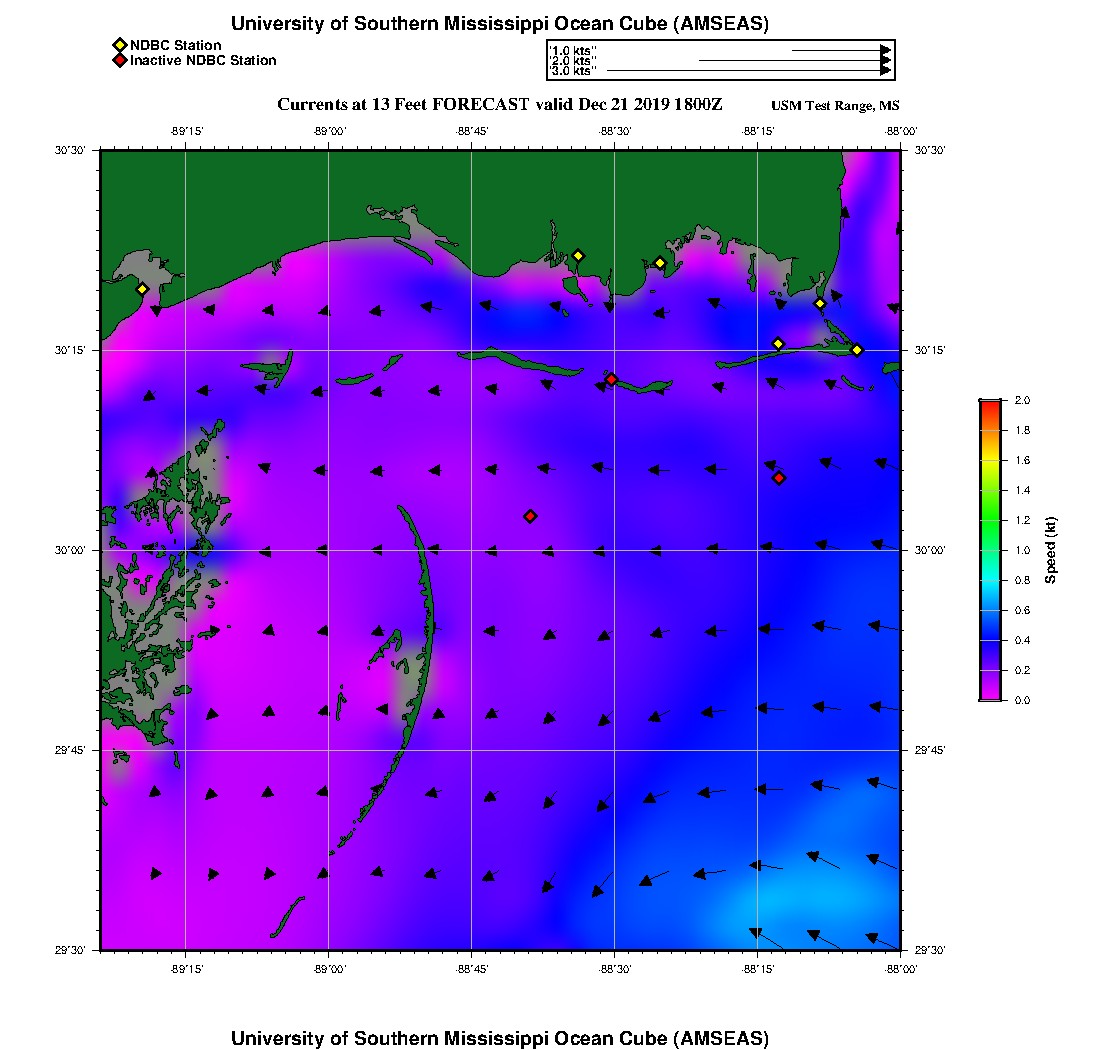
Task: Click the -89°15' label on the top axis
Action: point(187,131)
